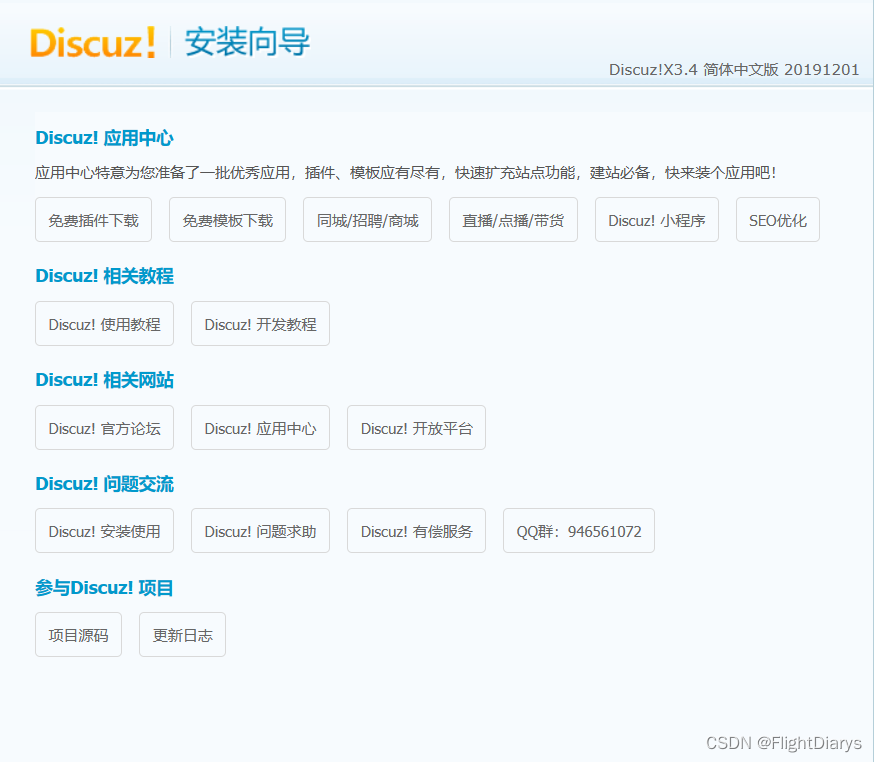Viewport: 877px width, 762px height.
Task: Select 同城/招聘/商城 button
Action: (x=367, y=220)
